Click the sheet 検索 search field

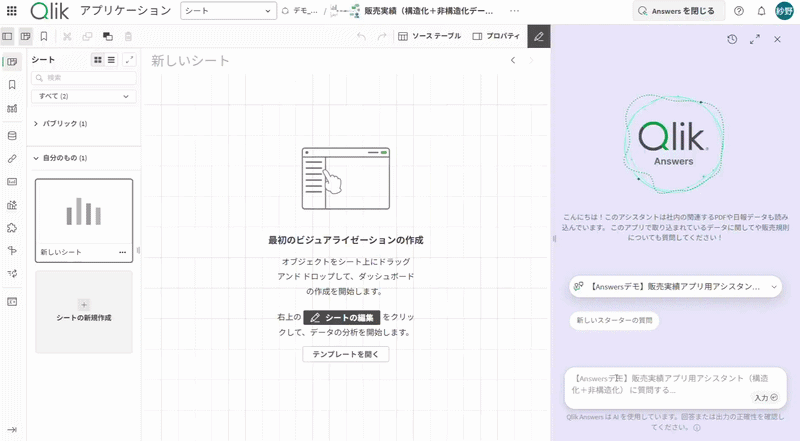(84, 78)
